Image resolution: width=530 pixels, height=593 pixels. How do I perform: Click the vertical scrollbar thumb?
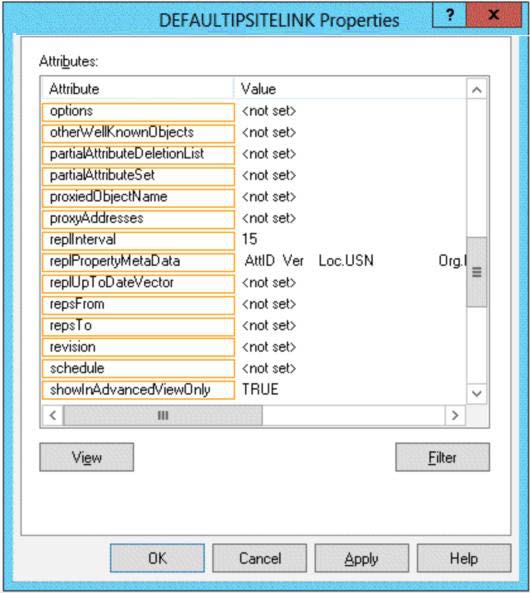[477, 272]
